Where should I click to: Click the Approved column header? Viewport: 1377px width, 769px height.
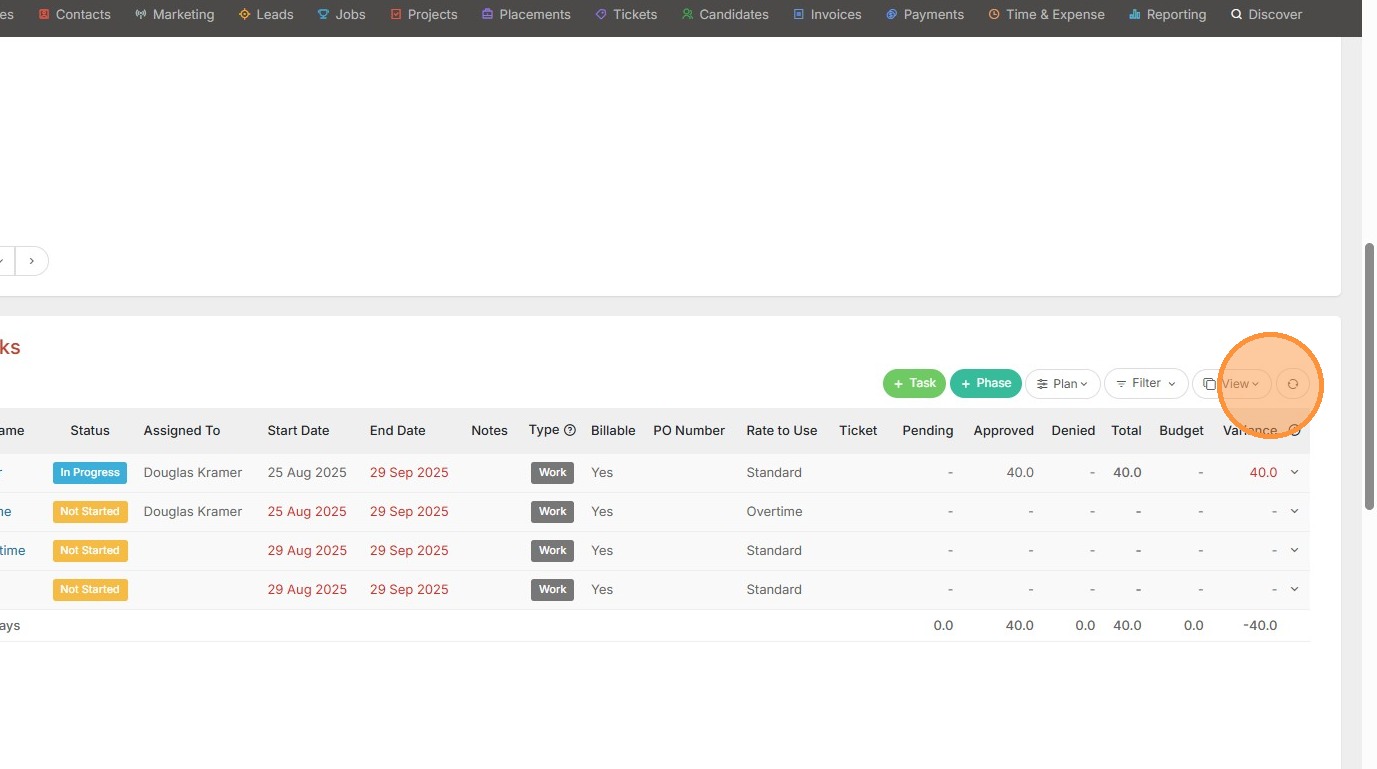(1004, 431)
